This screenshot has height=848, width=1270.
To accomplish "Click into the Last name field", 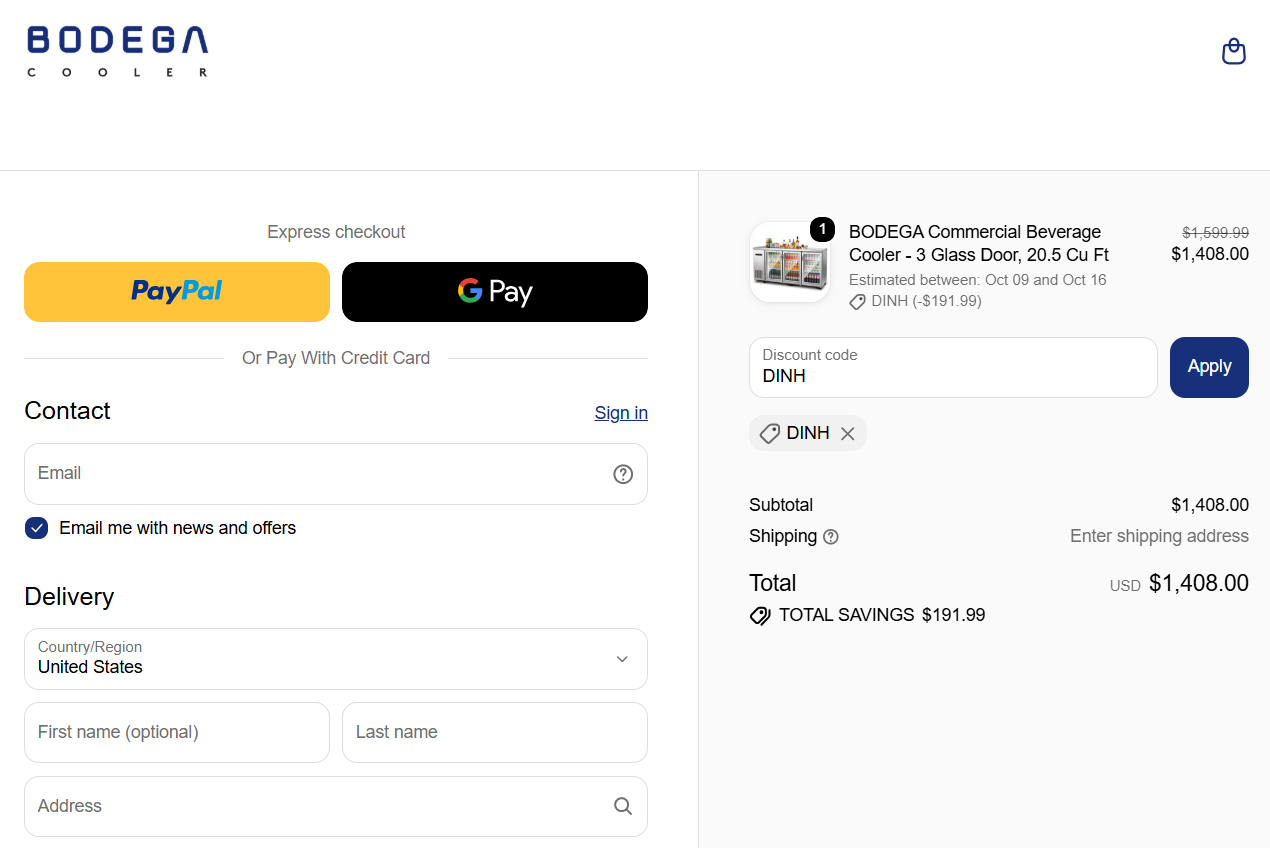I will (495, 732).
